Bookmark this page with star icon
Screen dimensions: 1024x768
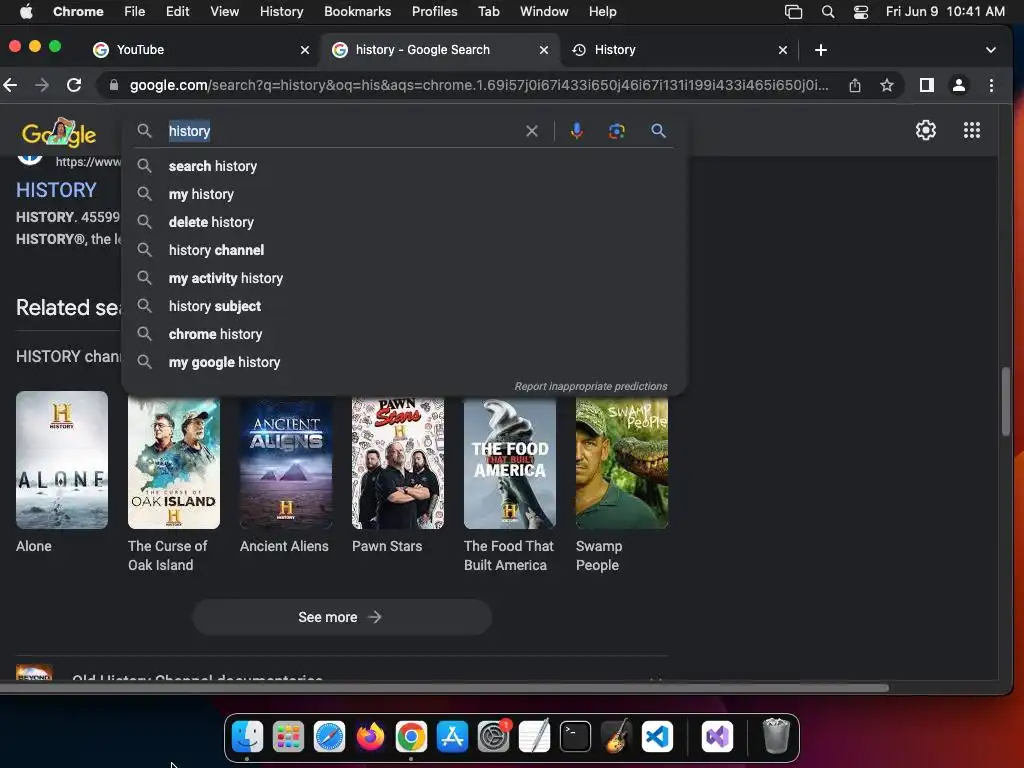(886, 85)
